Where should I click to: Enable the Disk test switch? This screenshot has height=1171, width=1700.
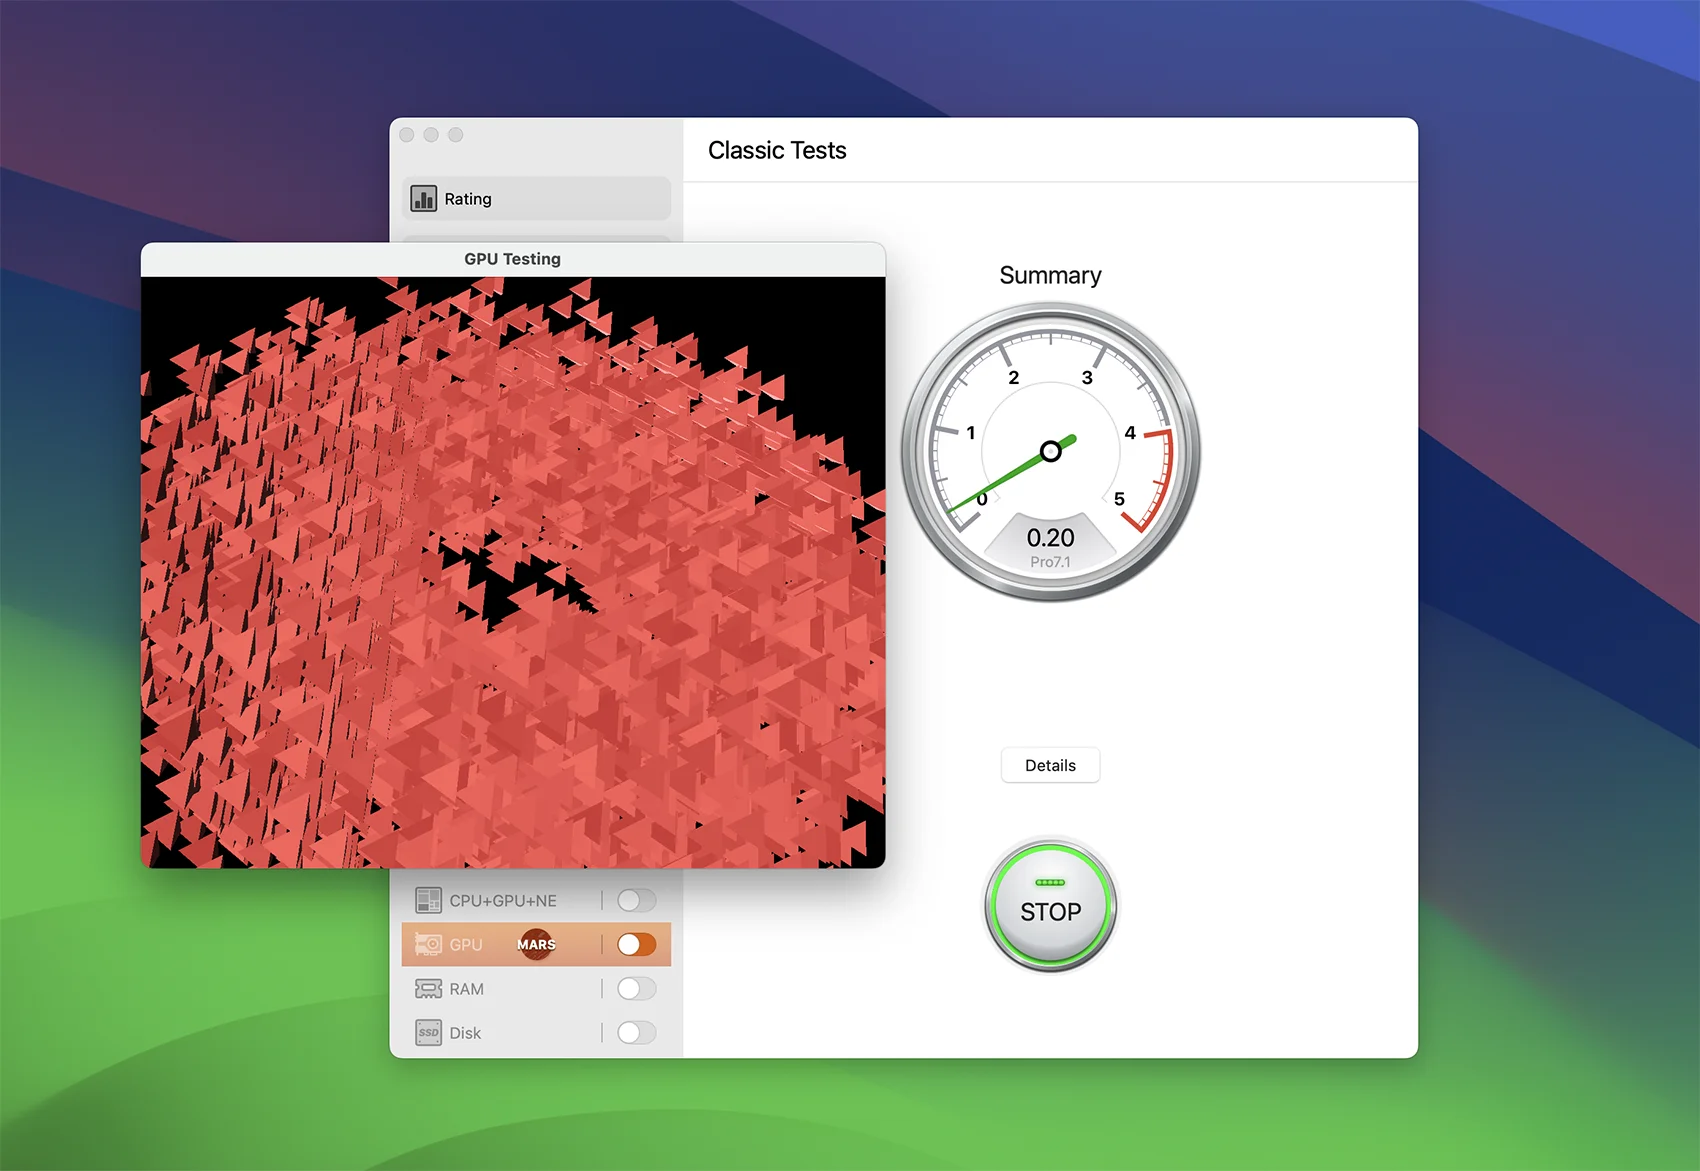pos(636,1033)
